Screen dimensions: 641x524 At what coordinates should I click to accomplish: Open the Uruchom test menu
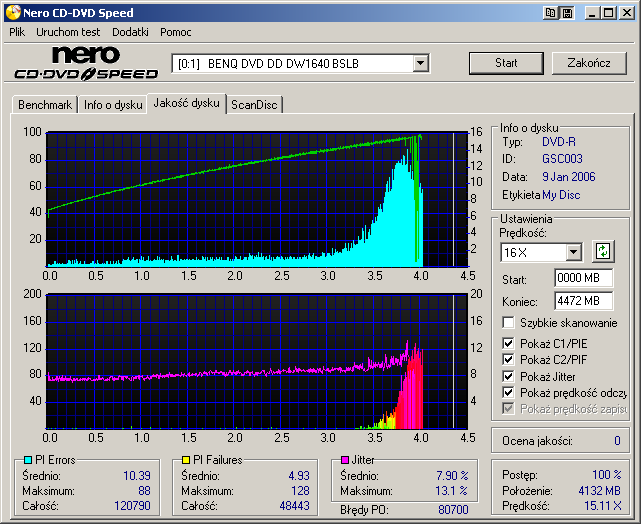click(68, 32)
